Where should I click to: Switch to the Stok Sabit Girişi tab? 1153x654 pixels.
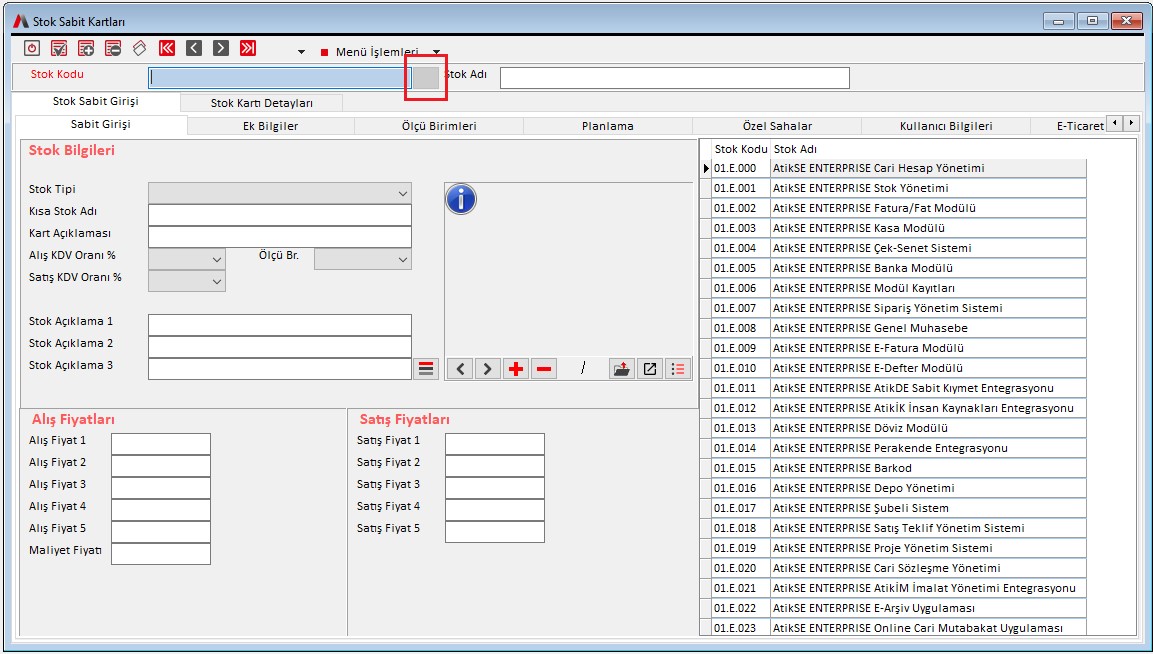(96, 102)
